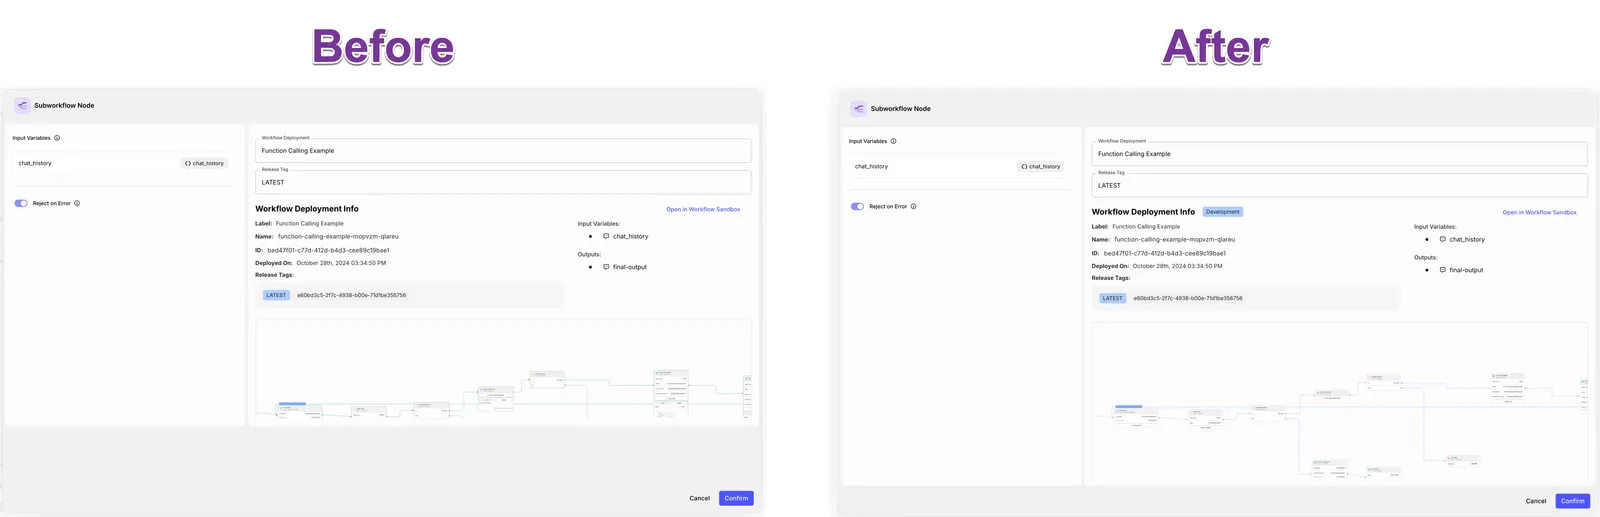Click final-output type icon in Before panel
Viewport: 1600px width, 517px height.
coord(606,267)
